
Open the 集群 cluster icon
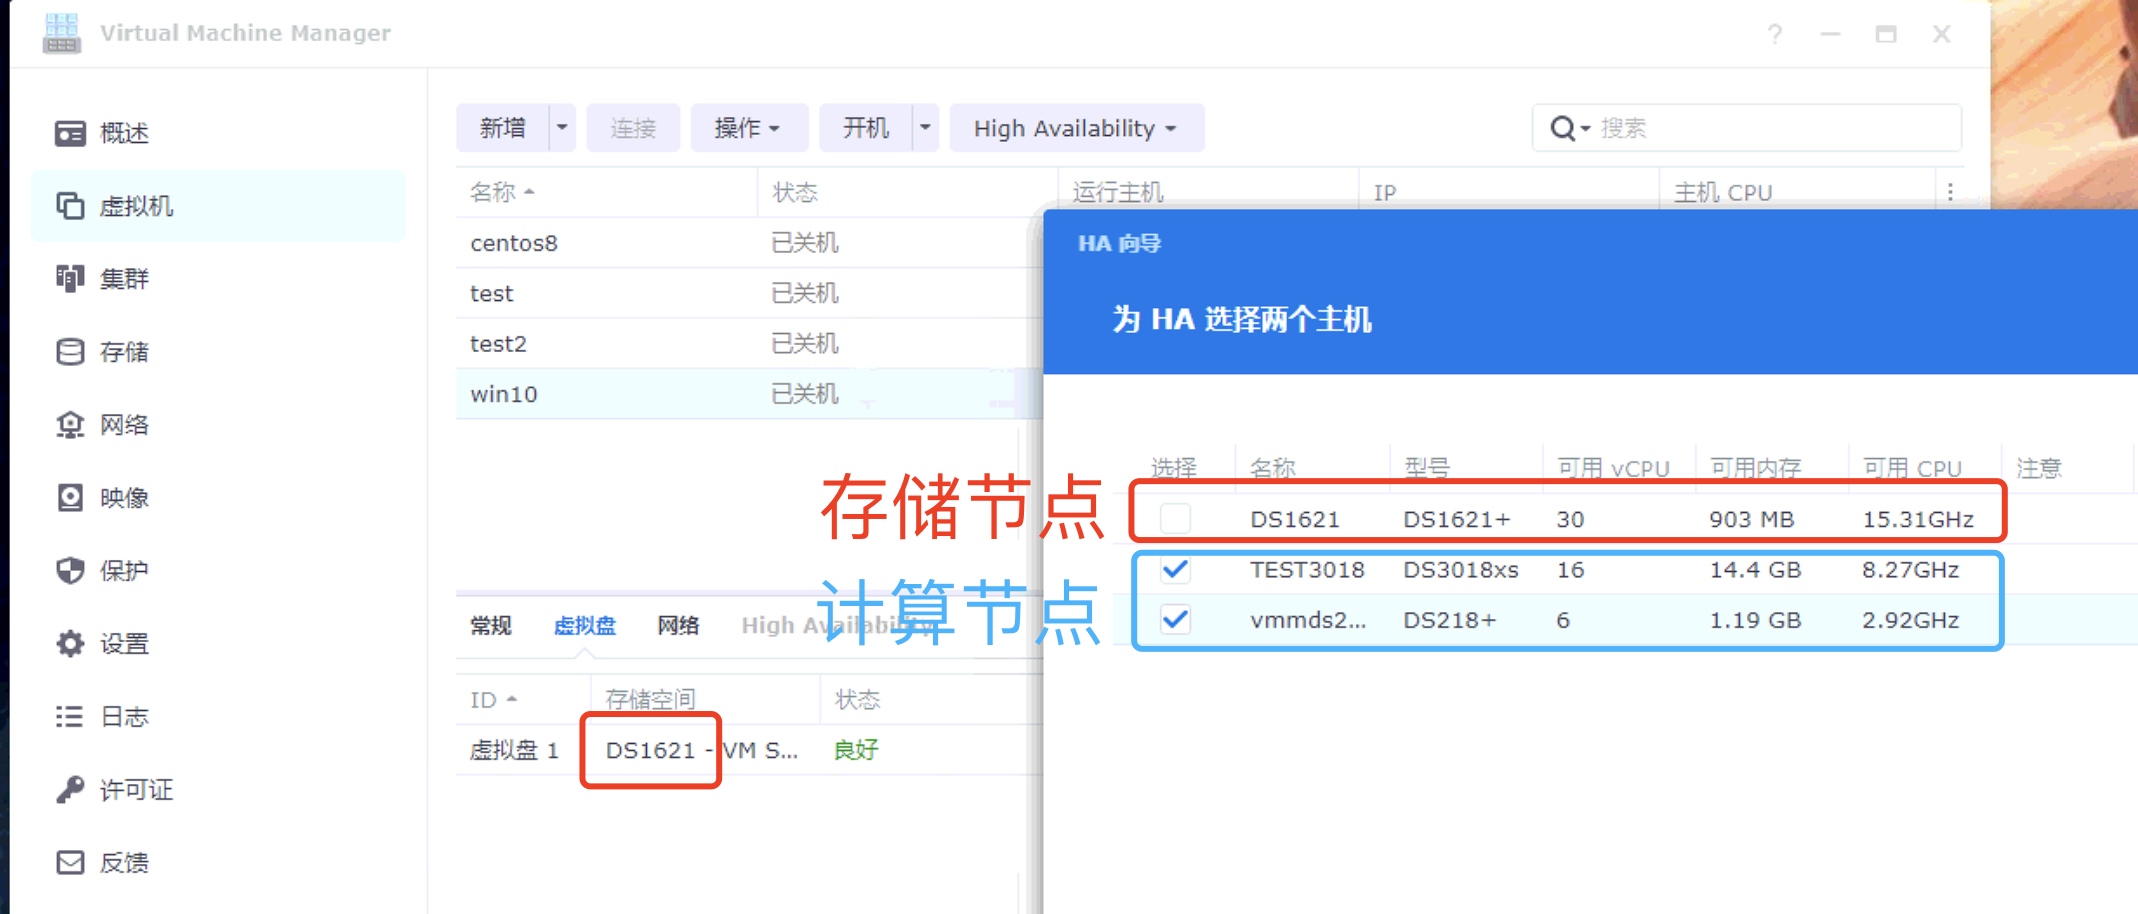click(70, 279)
